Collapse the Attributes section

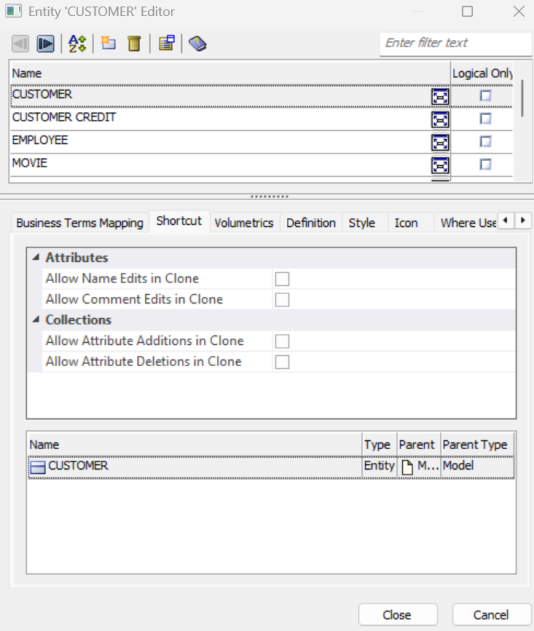click(36, 257)
